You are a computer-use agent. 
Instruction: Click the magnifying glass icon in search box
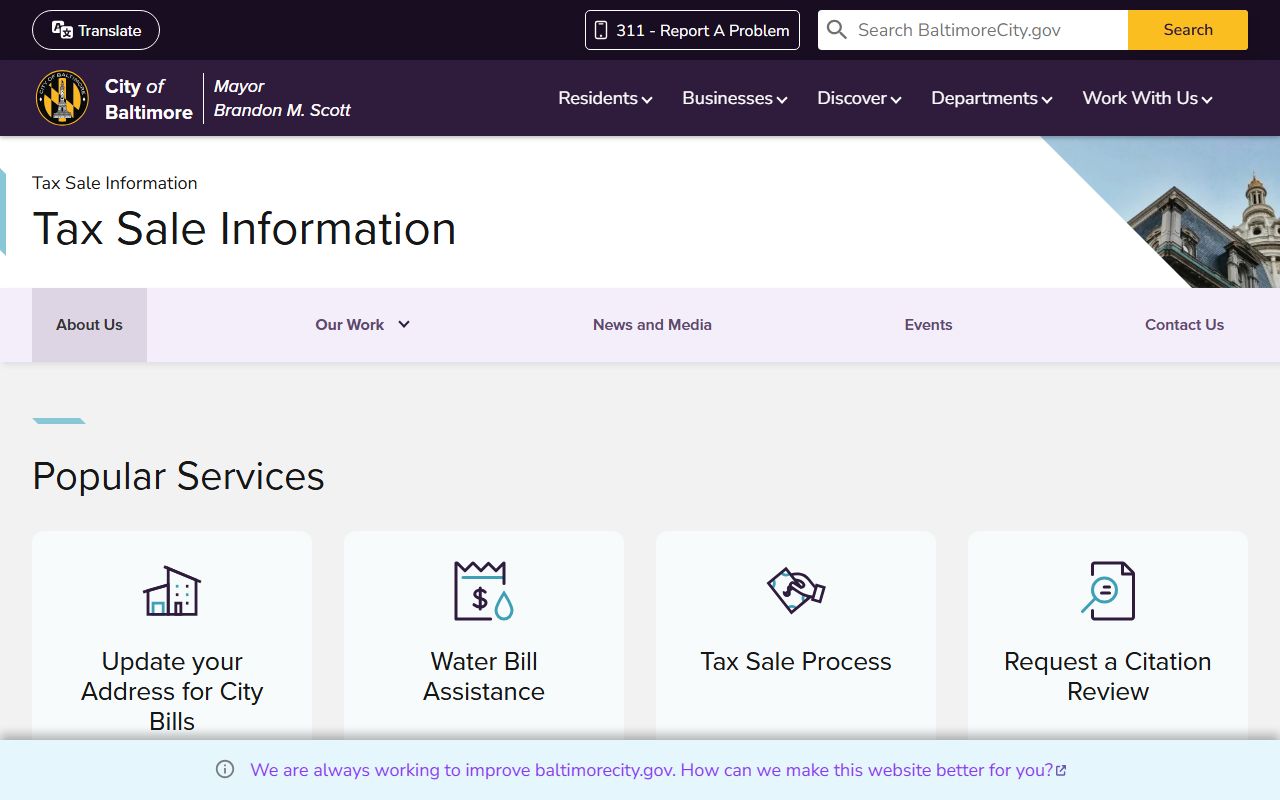pyautogui.click(x=837, y=30)
